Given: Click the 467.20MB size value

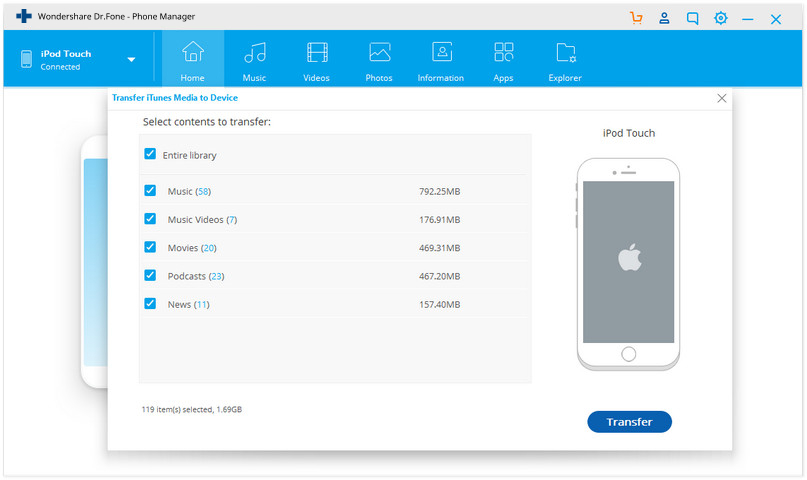Looking at the screenshot, I should pyautogui.click(x=440, y=276).
